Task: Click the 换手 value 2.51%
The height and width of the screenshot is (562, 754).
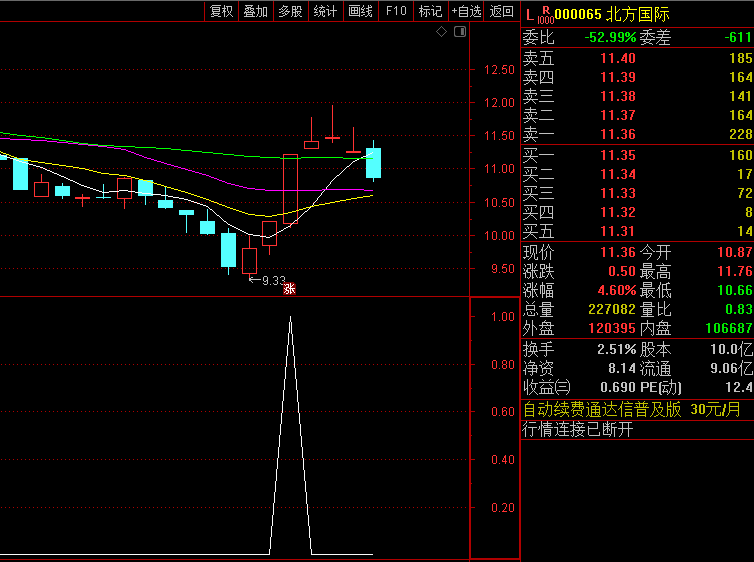Action: (x=617, y=349)
